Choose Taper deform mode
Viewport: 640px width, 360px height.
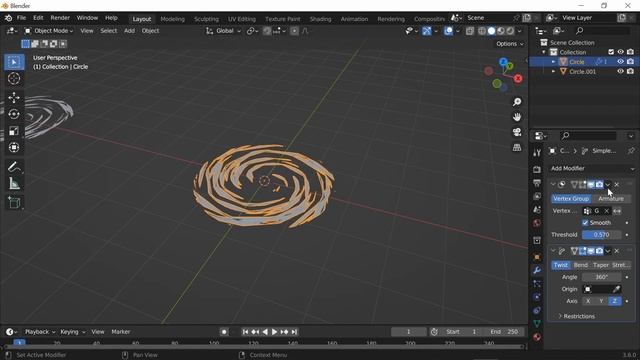(601, 265)
